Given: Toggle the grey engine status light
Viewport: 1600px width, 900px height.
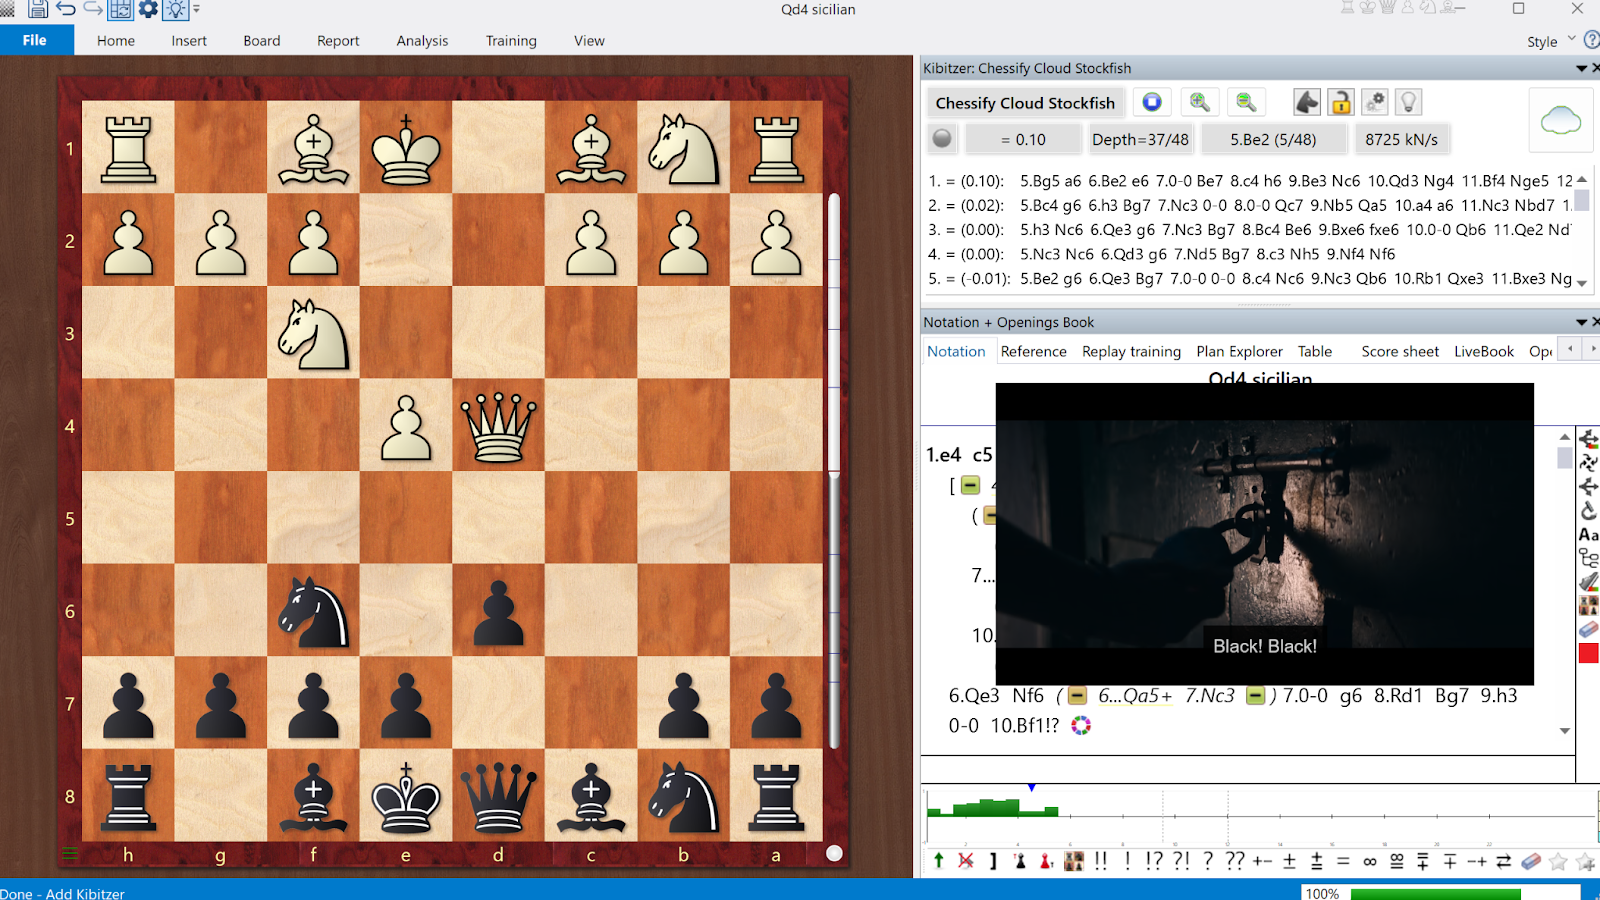Looking at the screenshot, I should coord(942,139).
